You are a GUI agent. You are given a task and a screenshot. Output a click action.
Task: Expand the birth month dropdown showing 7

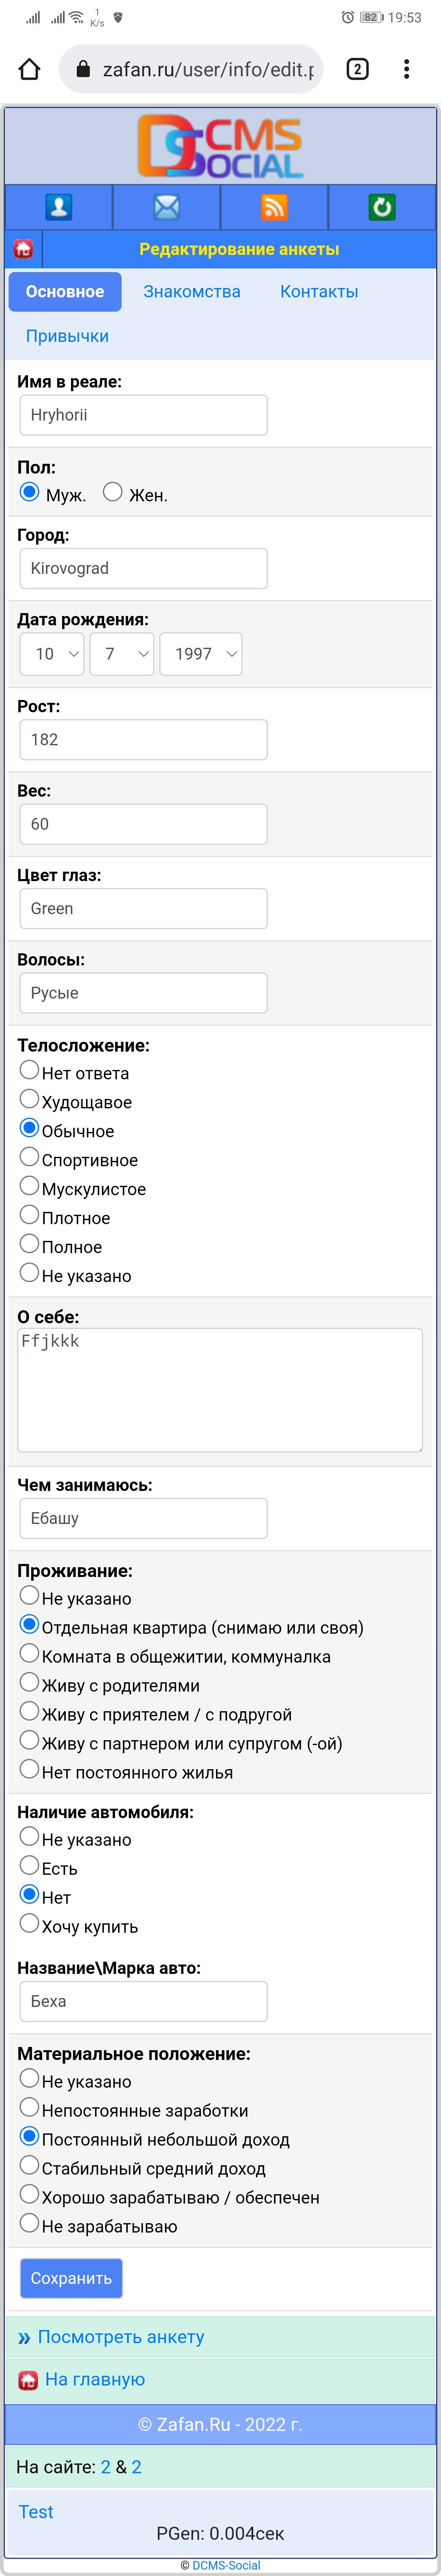(122, 654)
